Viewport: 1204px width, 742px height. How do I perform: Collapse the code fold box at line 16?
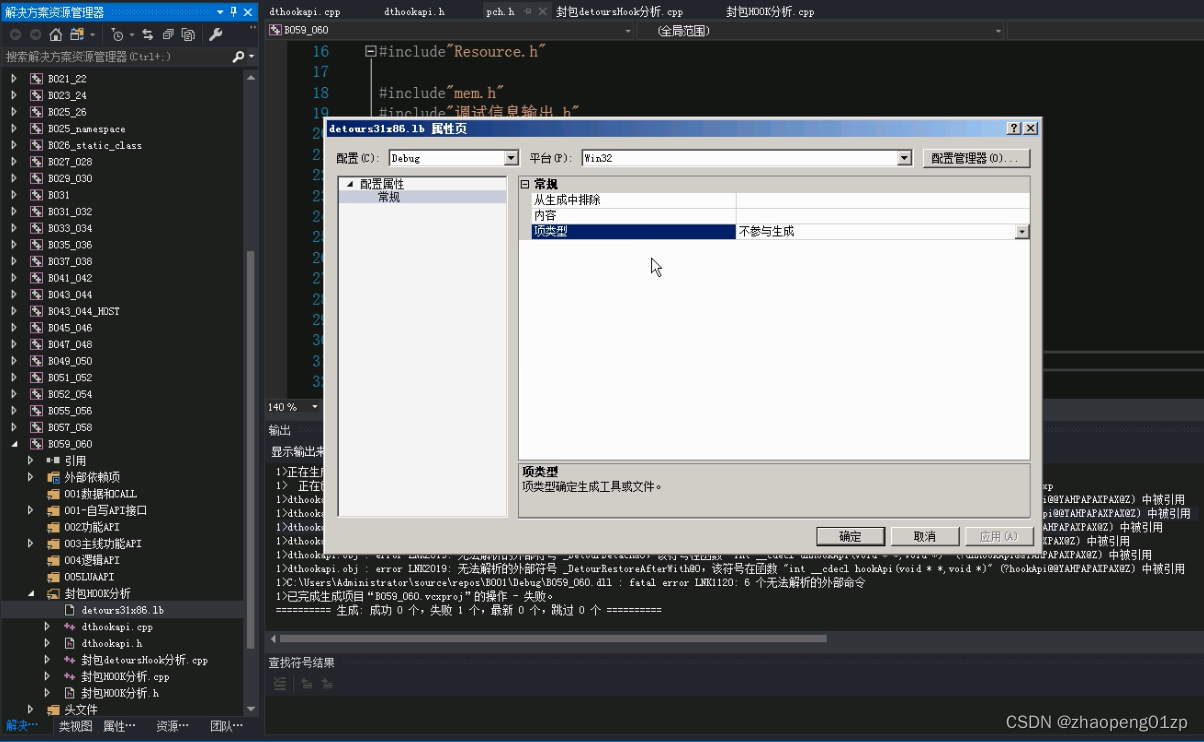(371, 51)
